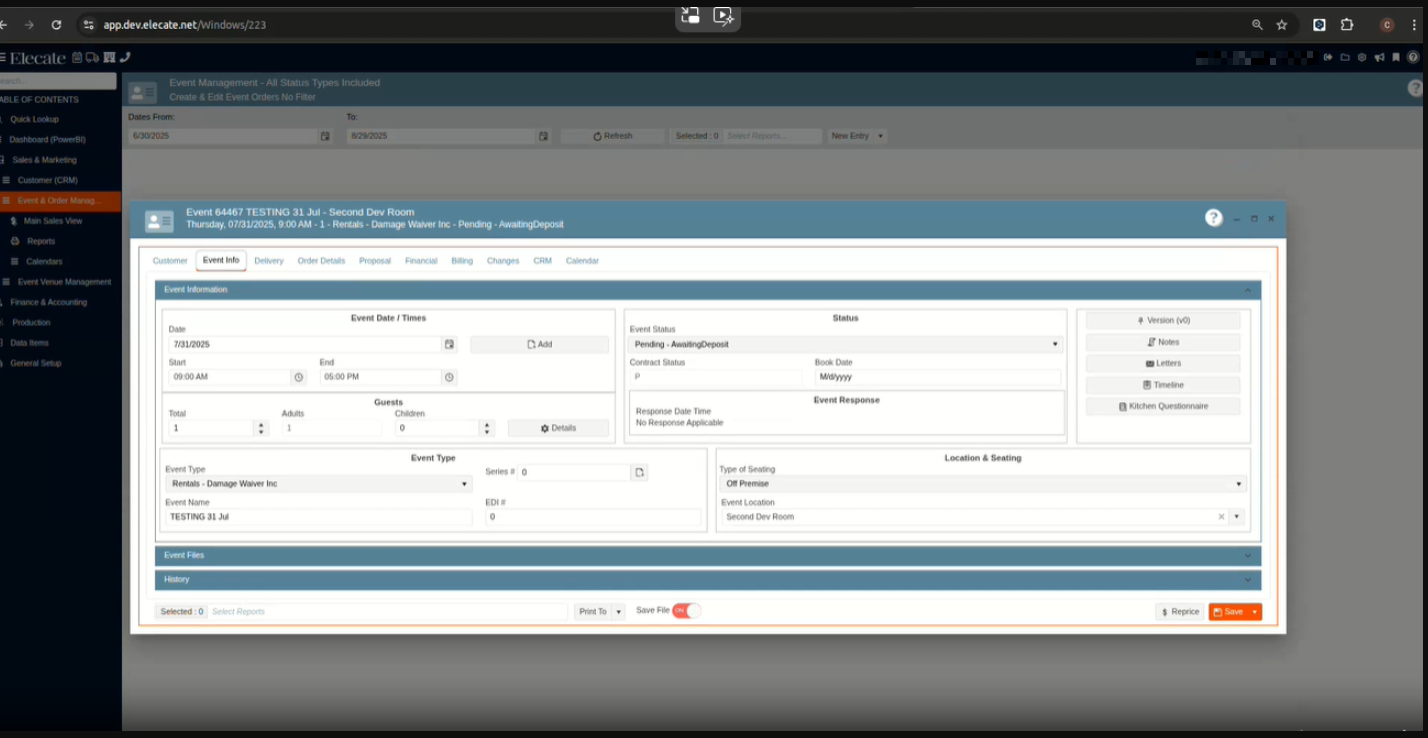Select Event Venue Management in the sidebar
The image size is (1428, 738).
click(x=64, y=282)
